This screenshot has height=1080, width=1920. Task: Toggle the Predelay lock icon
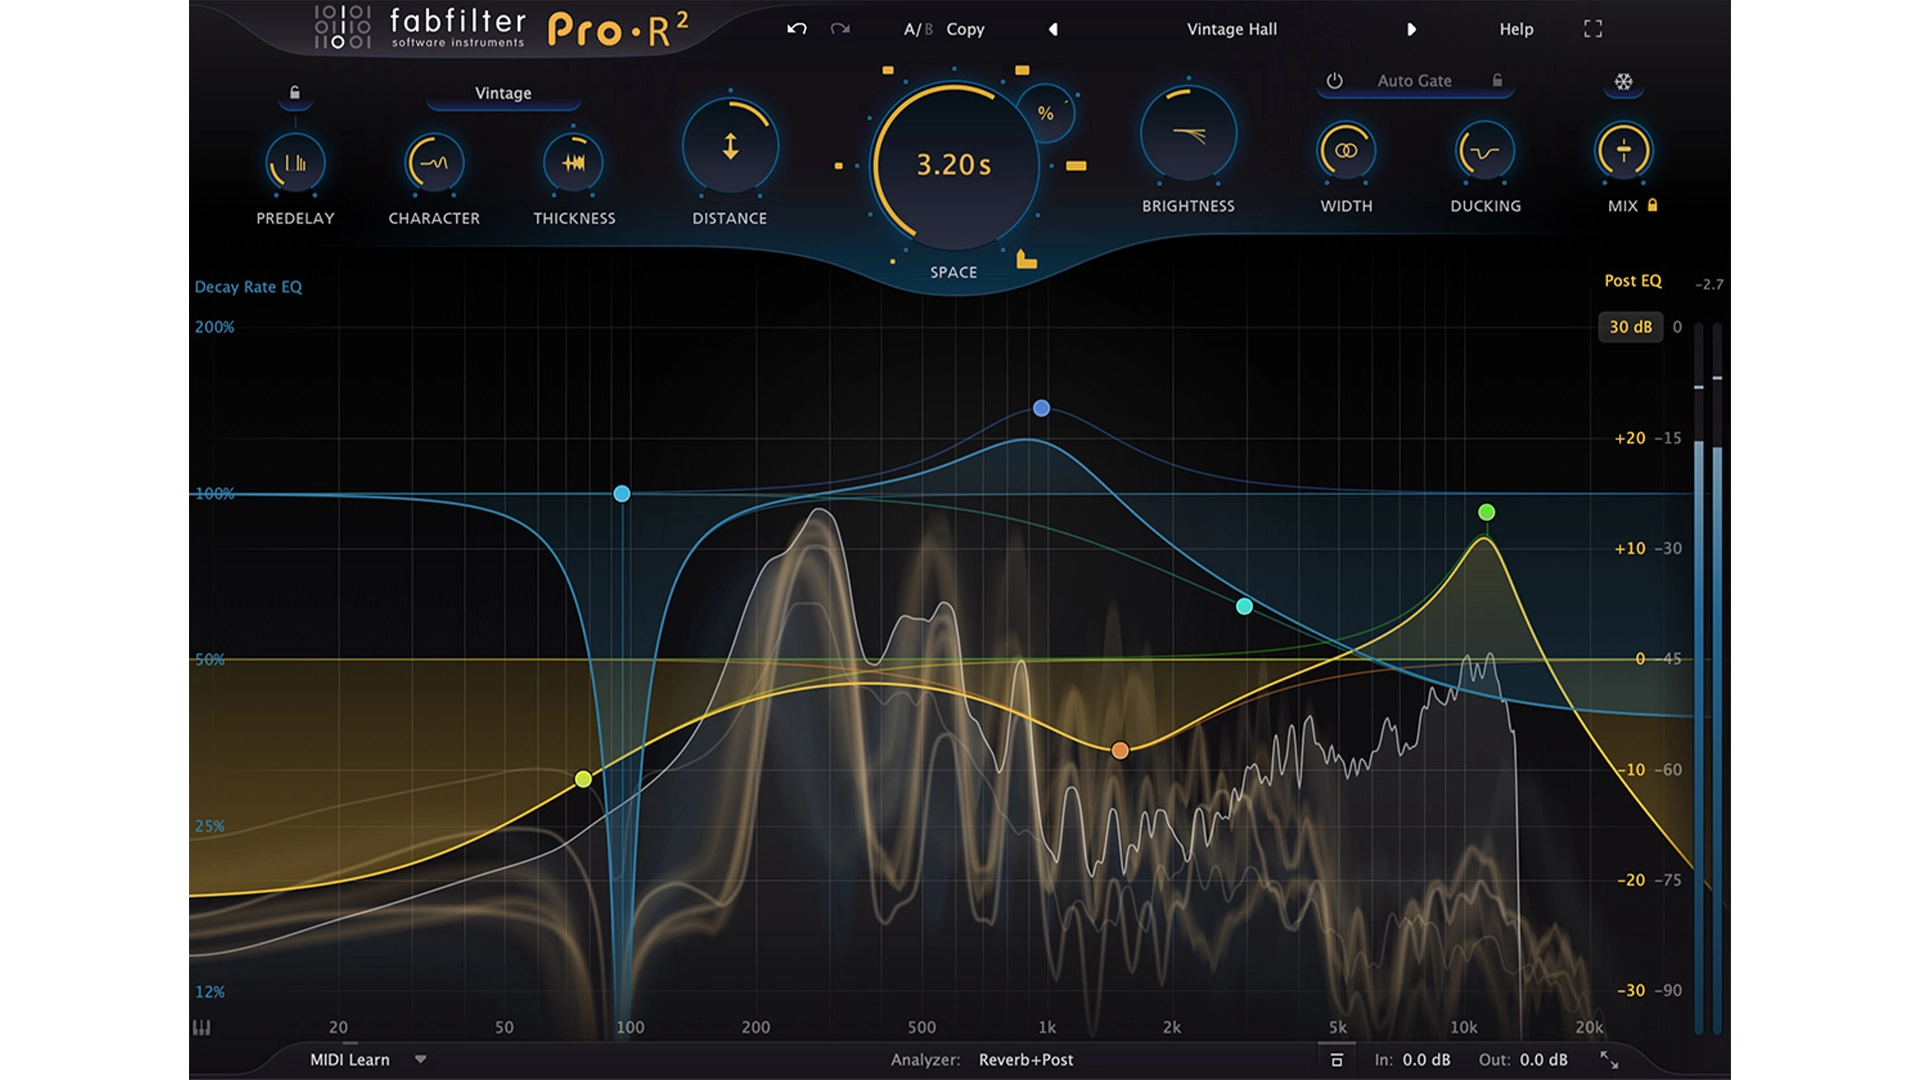pyautogui.click(x=295, y=93)
